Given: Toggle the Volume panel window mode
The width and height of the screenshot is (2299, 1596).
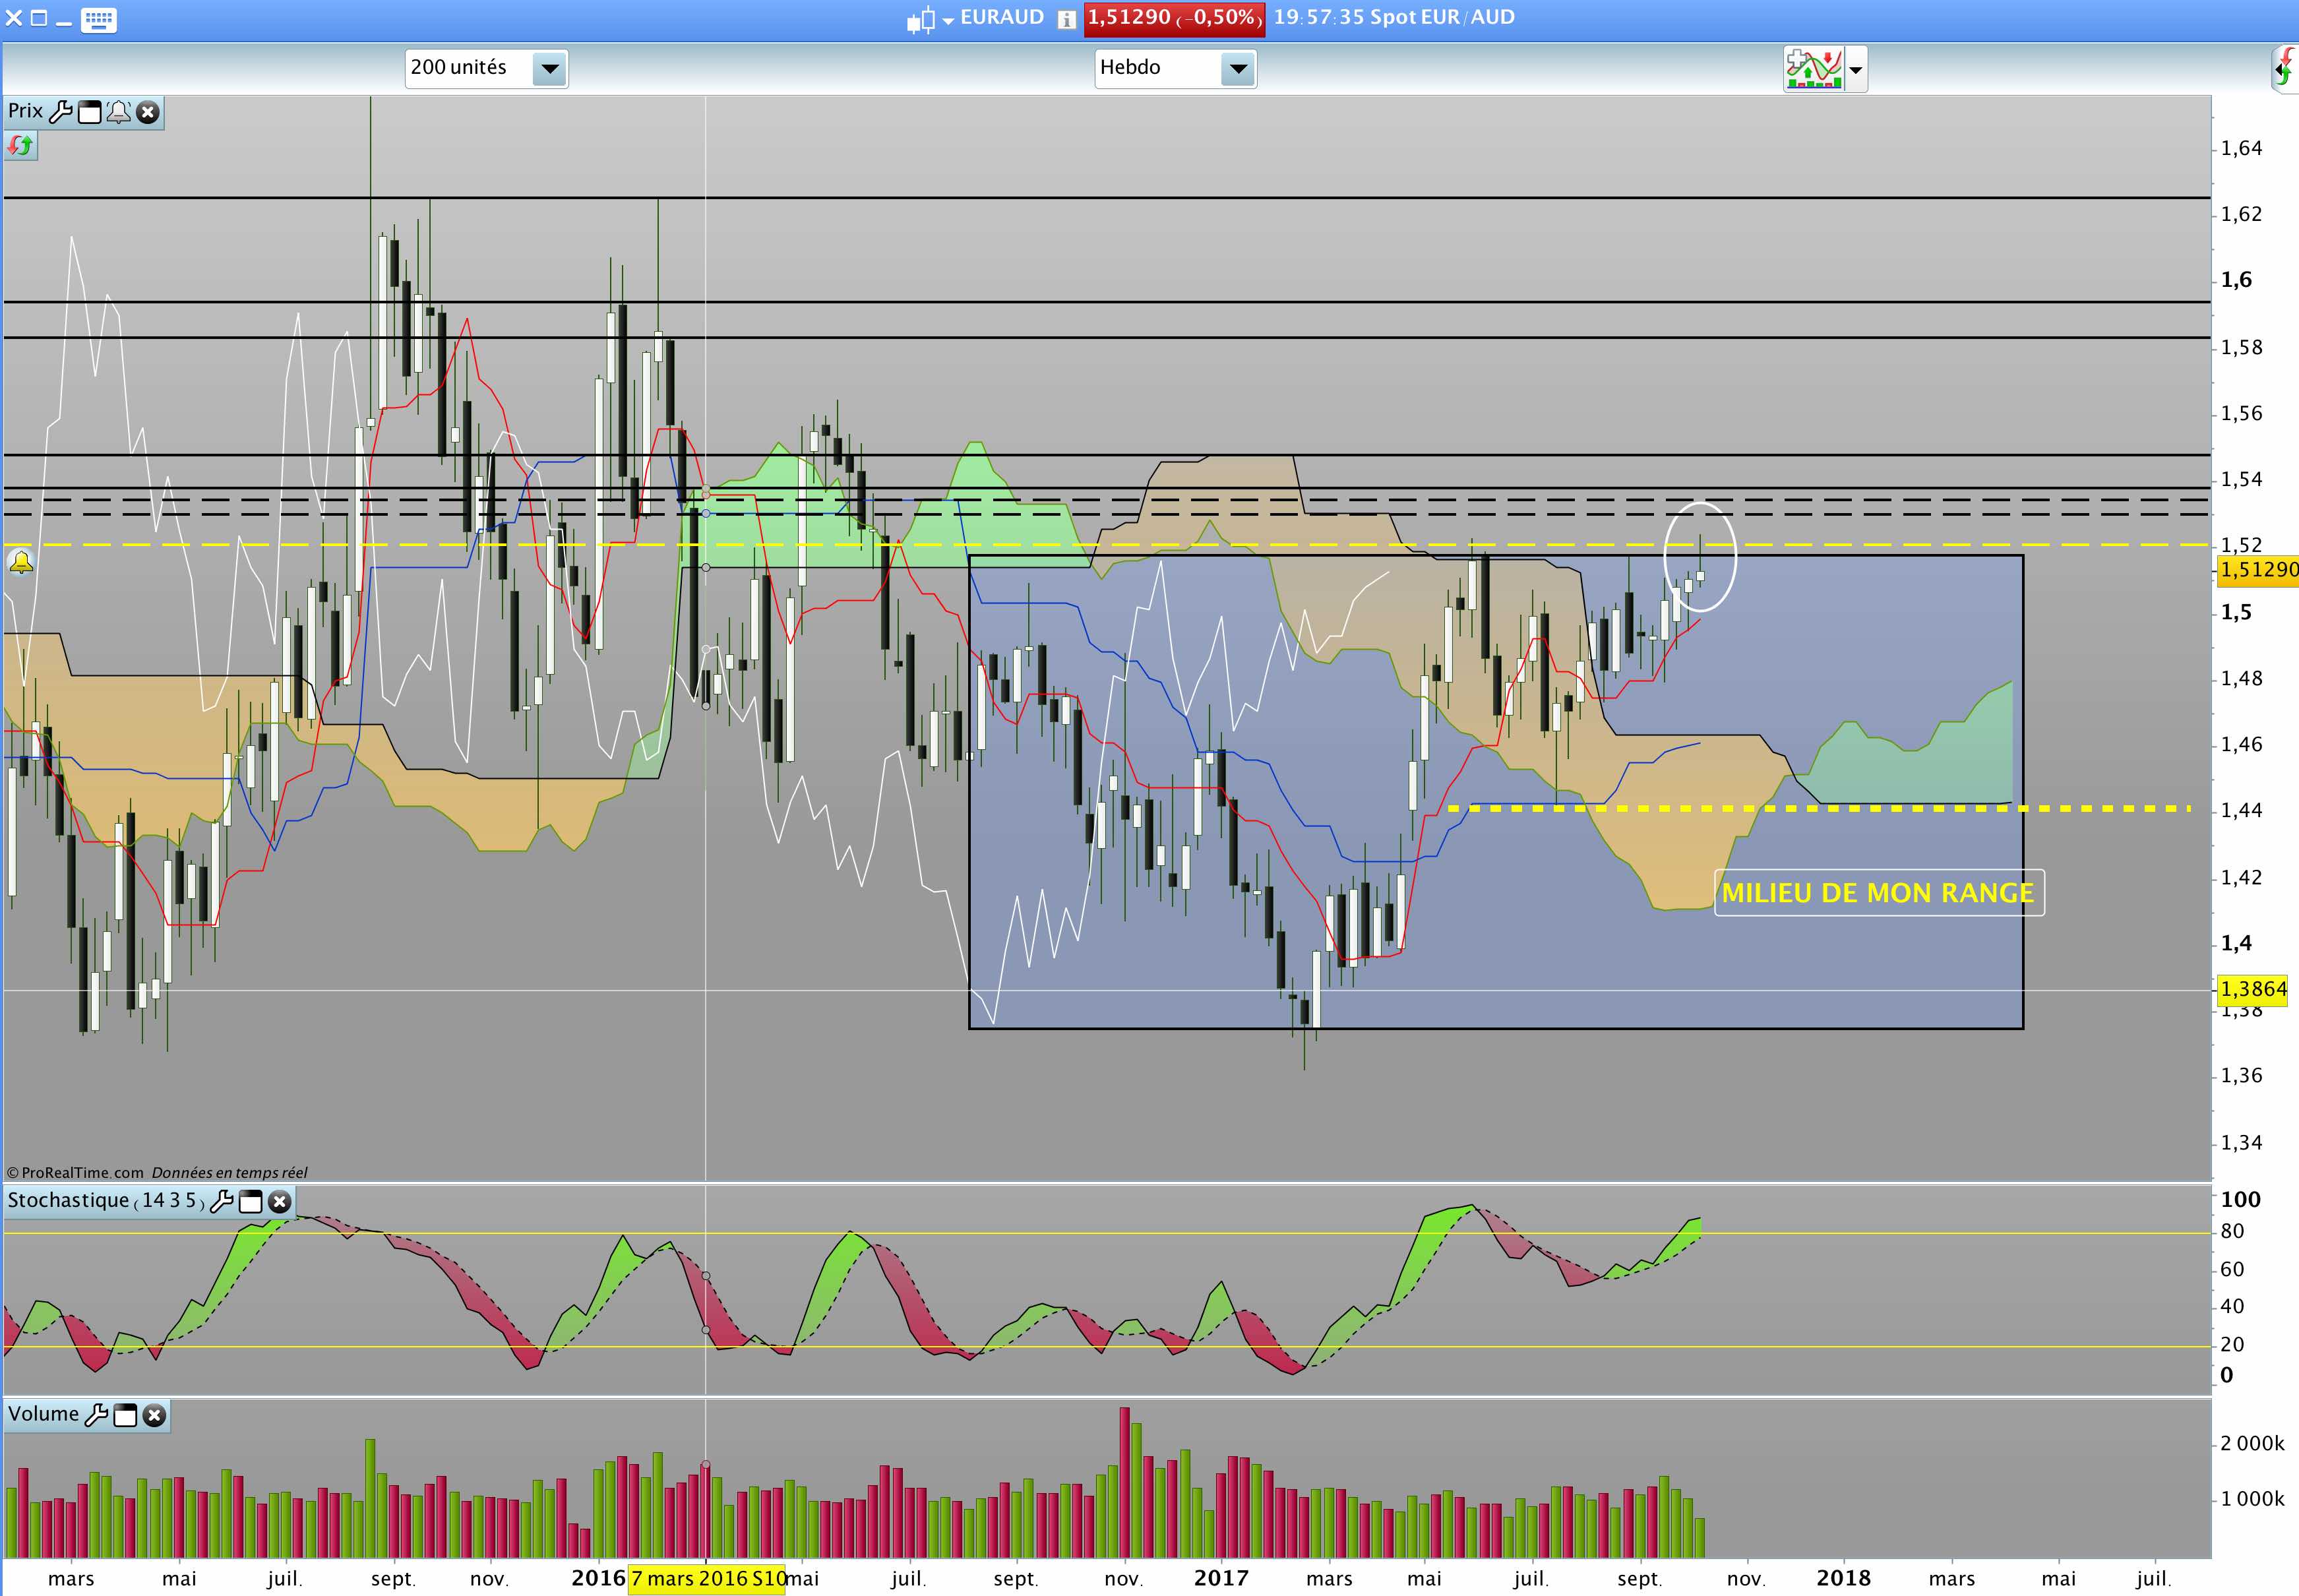Looking at the screenshot, I should (x=126, y=1414).
